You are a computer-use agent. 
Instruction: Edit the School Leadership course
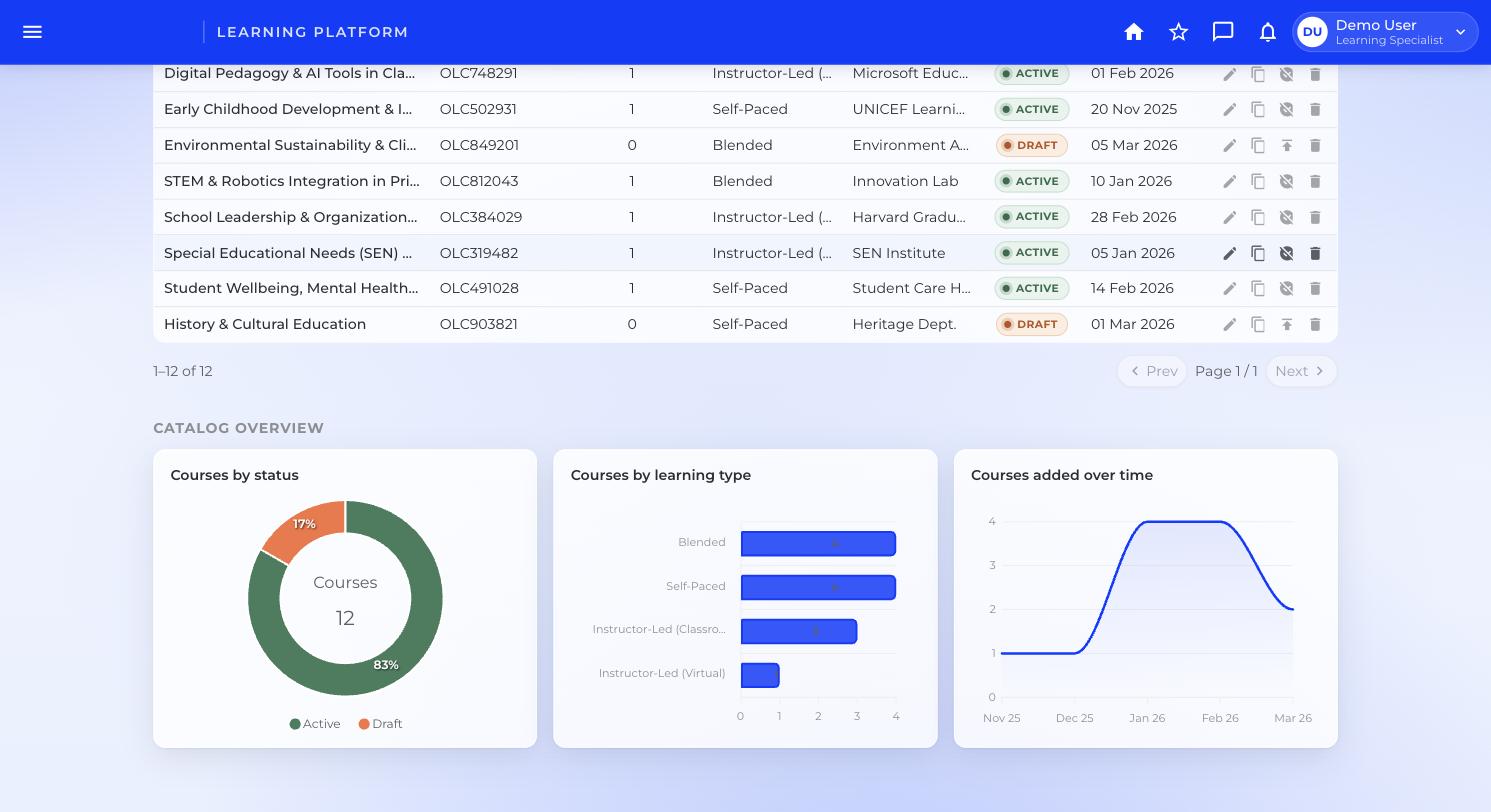(1230, 217)
